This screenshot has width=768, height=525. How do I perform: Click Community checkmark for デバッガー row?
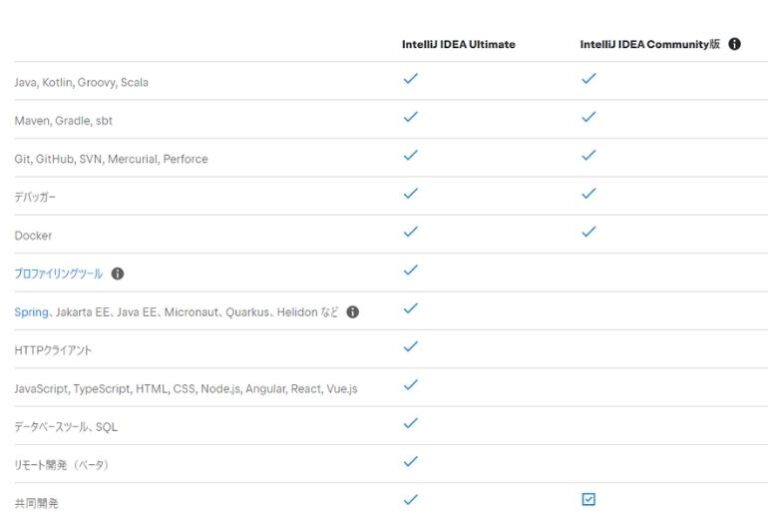pyautogui.click(x=588, y=194)
